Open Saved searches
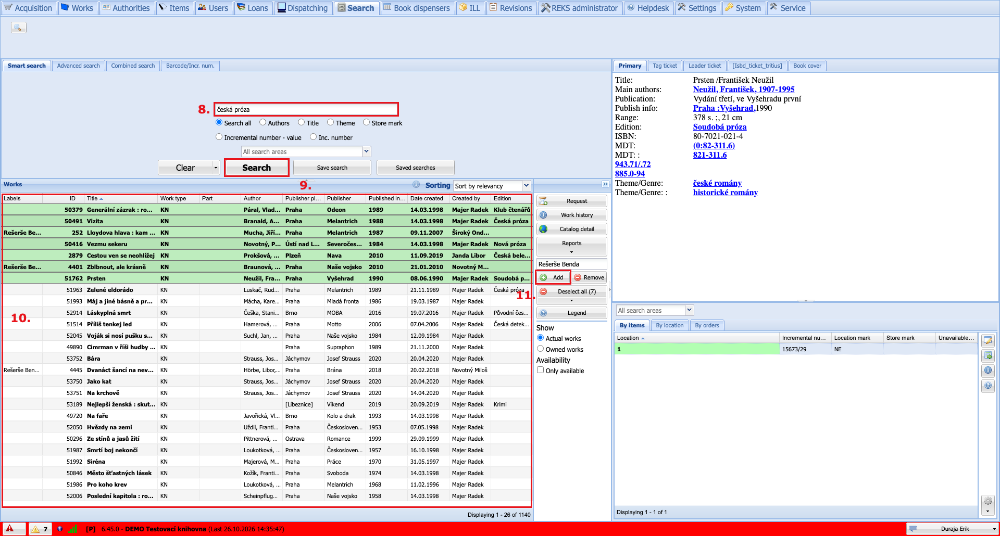1000x536 pixels. [415, 168]
